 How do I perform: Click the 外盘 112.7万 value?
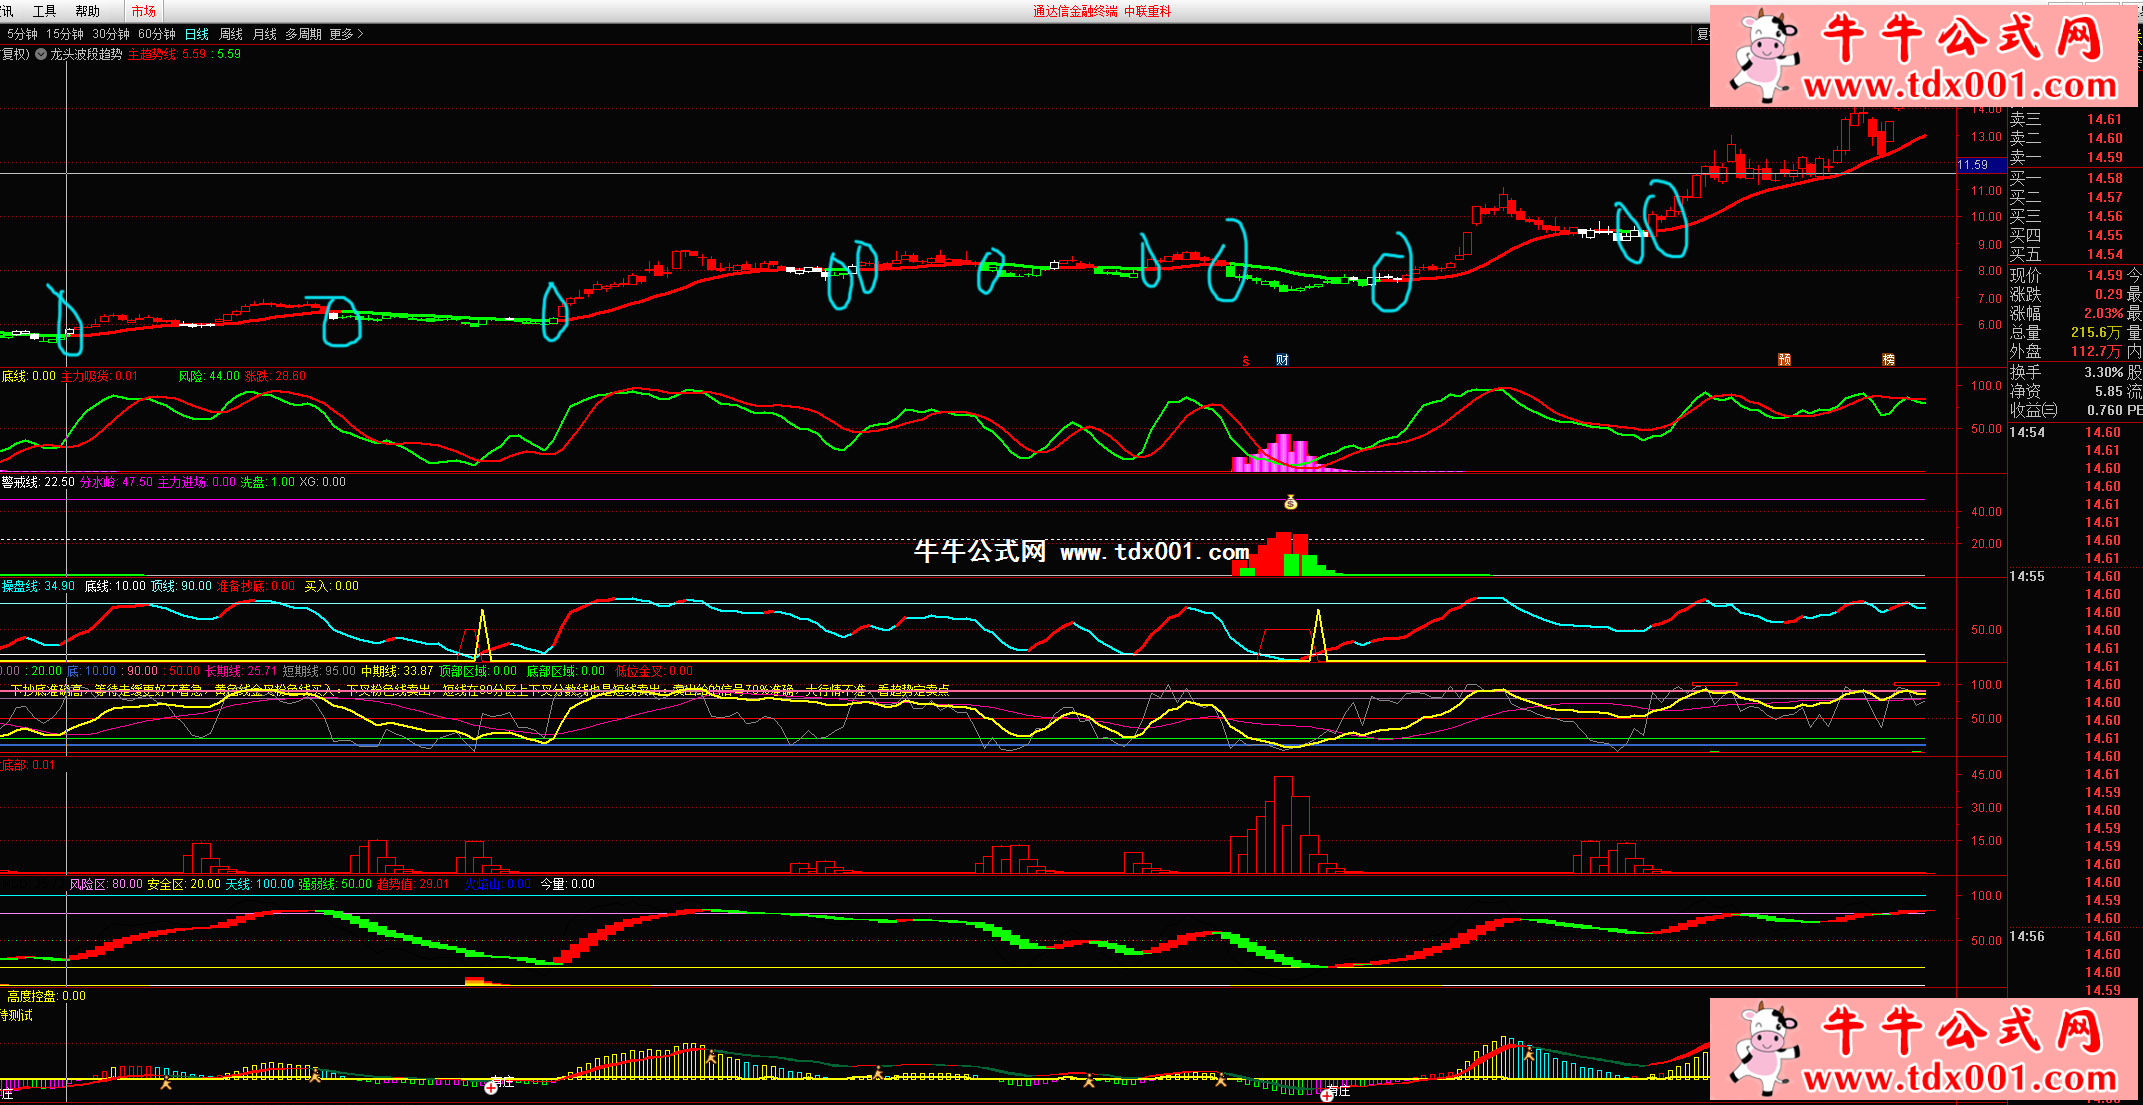click(x=2096, y=351)
